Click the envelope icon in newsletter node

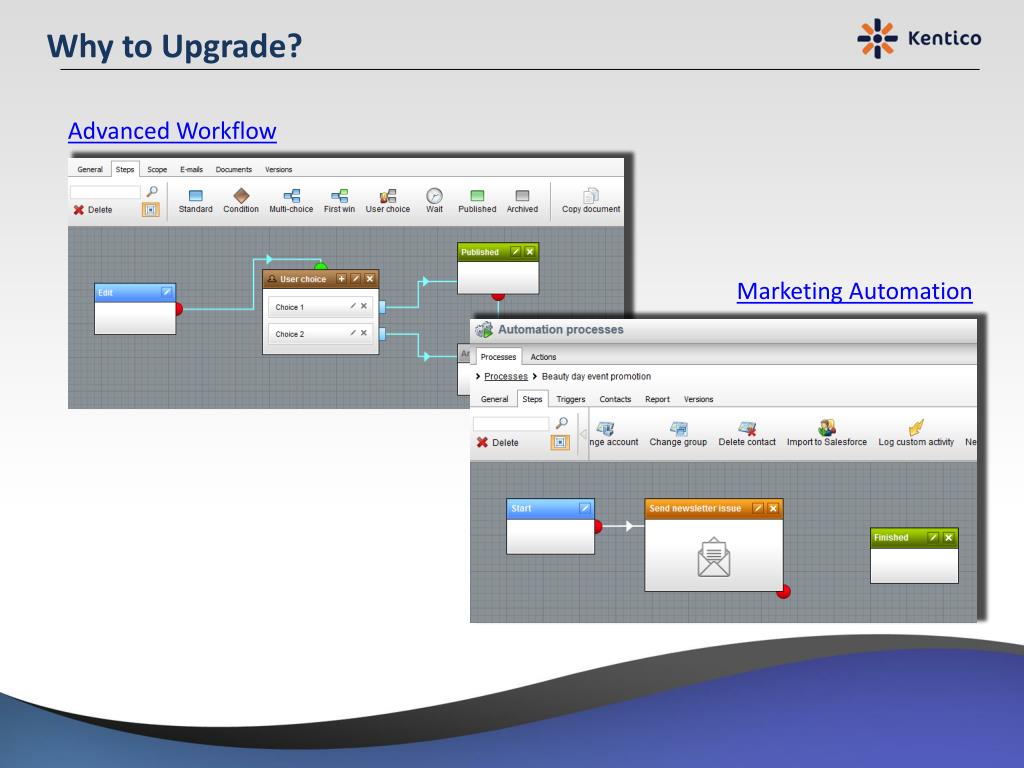pos(714,557)
